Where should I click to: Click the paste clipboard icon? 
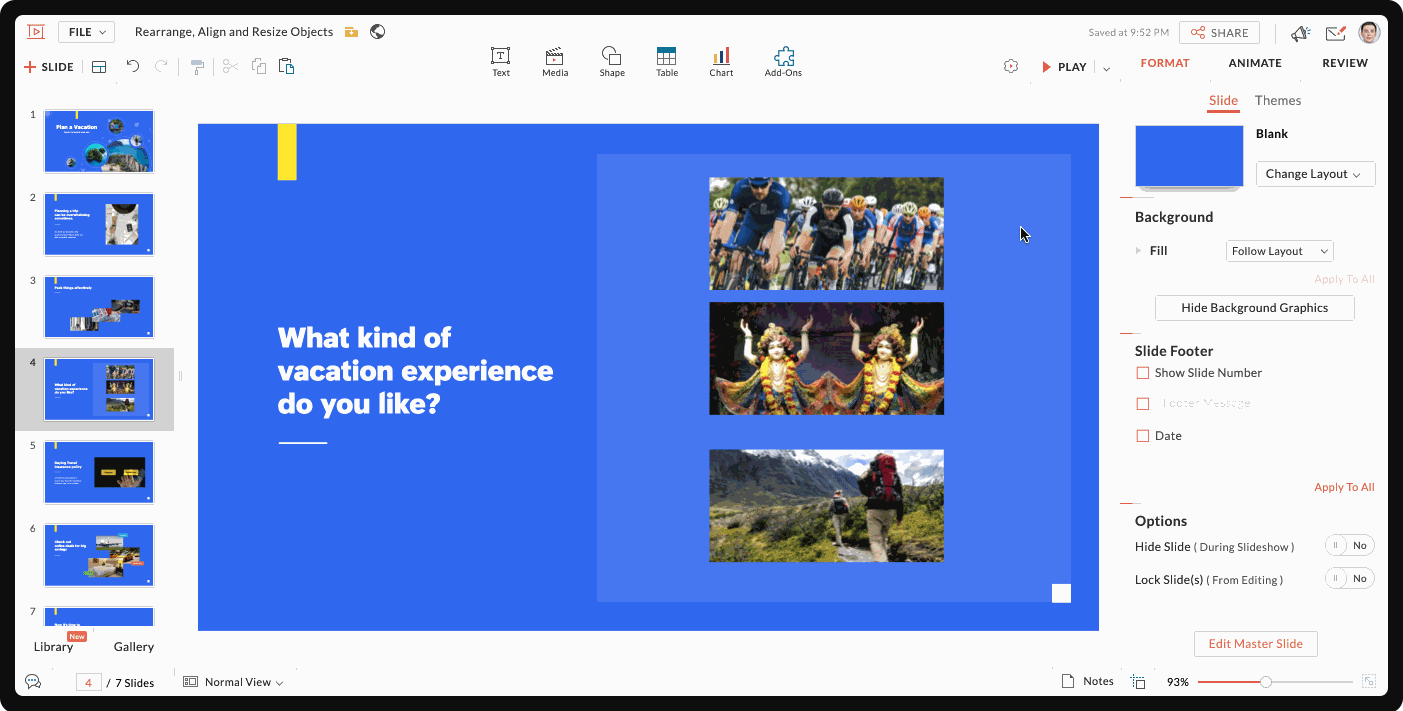click(287, 67)
